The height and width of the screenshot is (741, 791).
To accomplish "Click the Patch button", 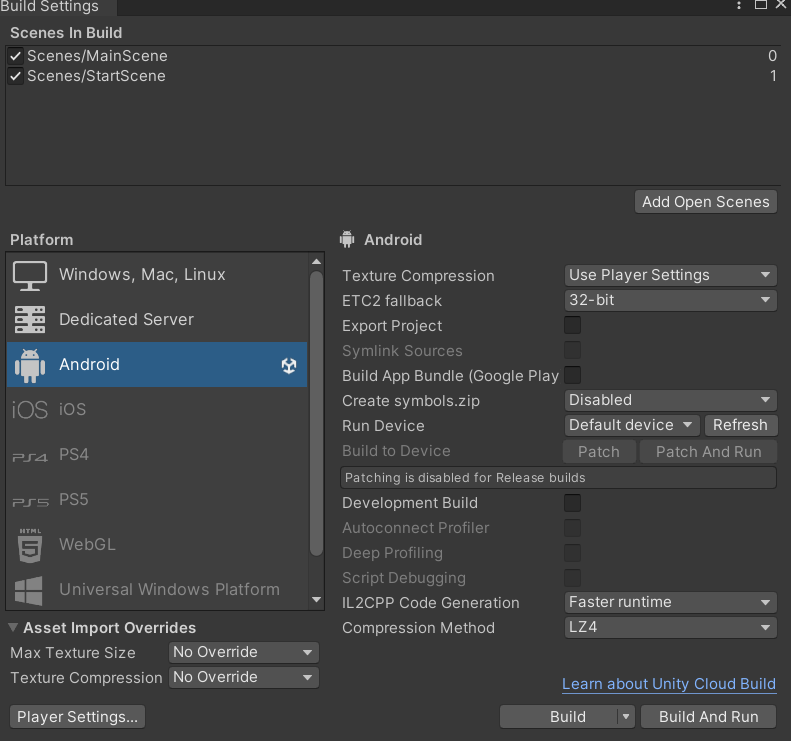I will pos(599,452).
